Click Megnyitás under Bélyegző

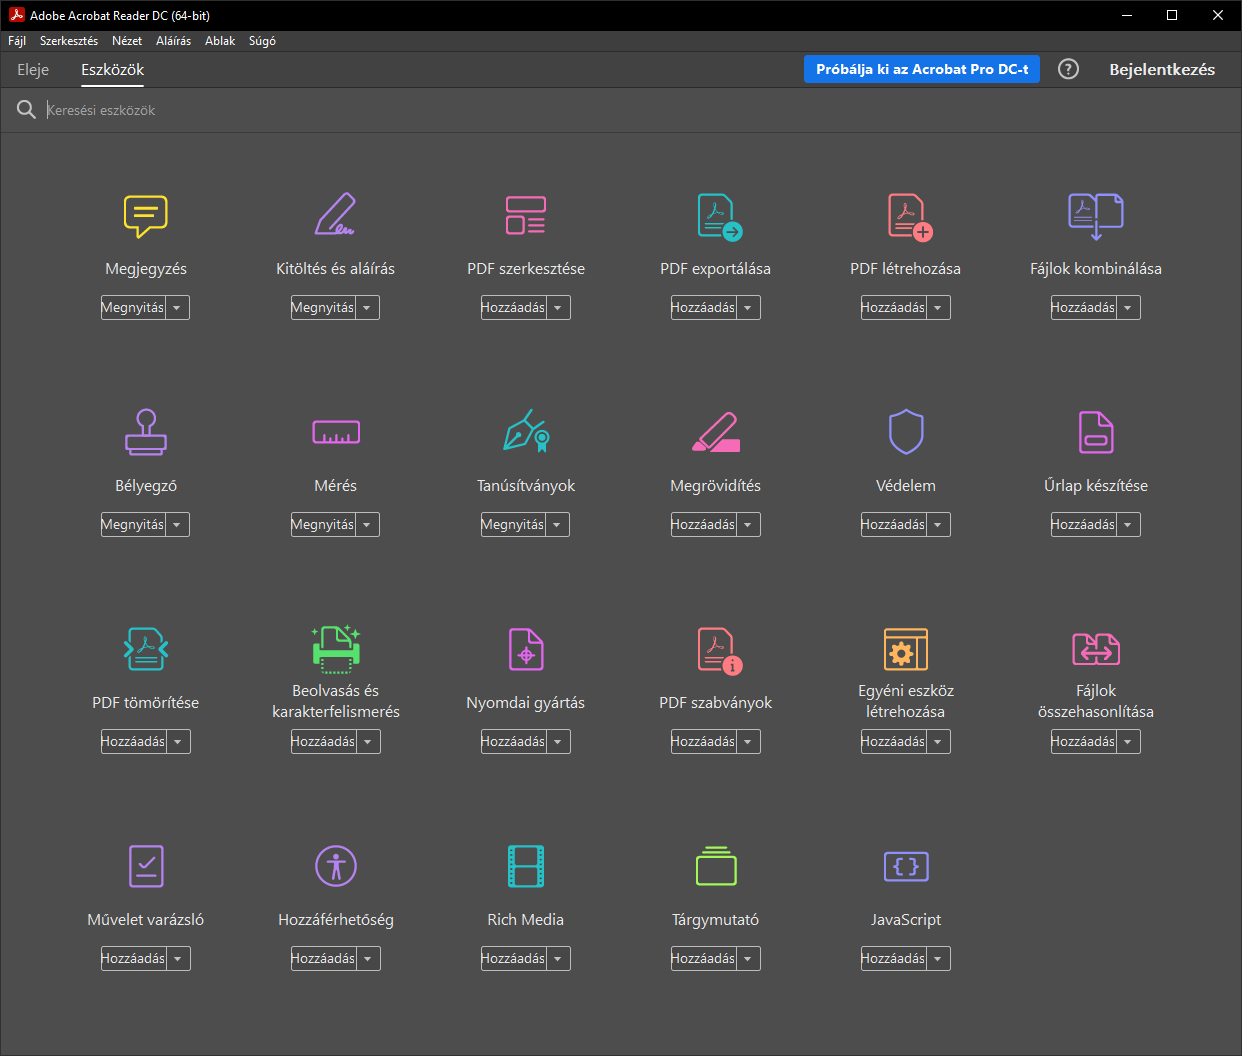(133, 525)
